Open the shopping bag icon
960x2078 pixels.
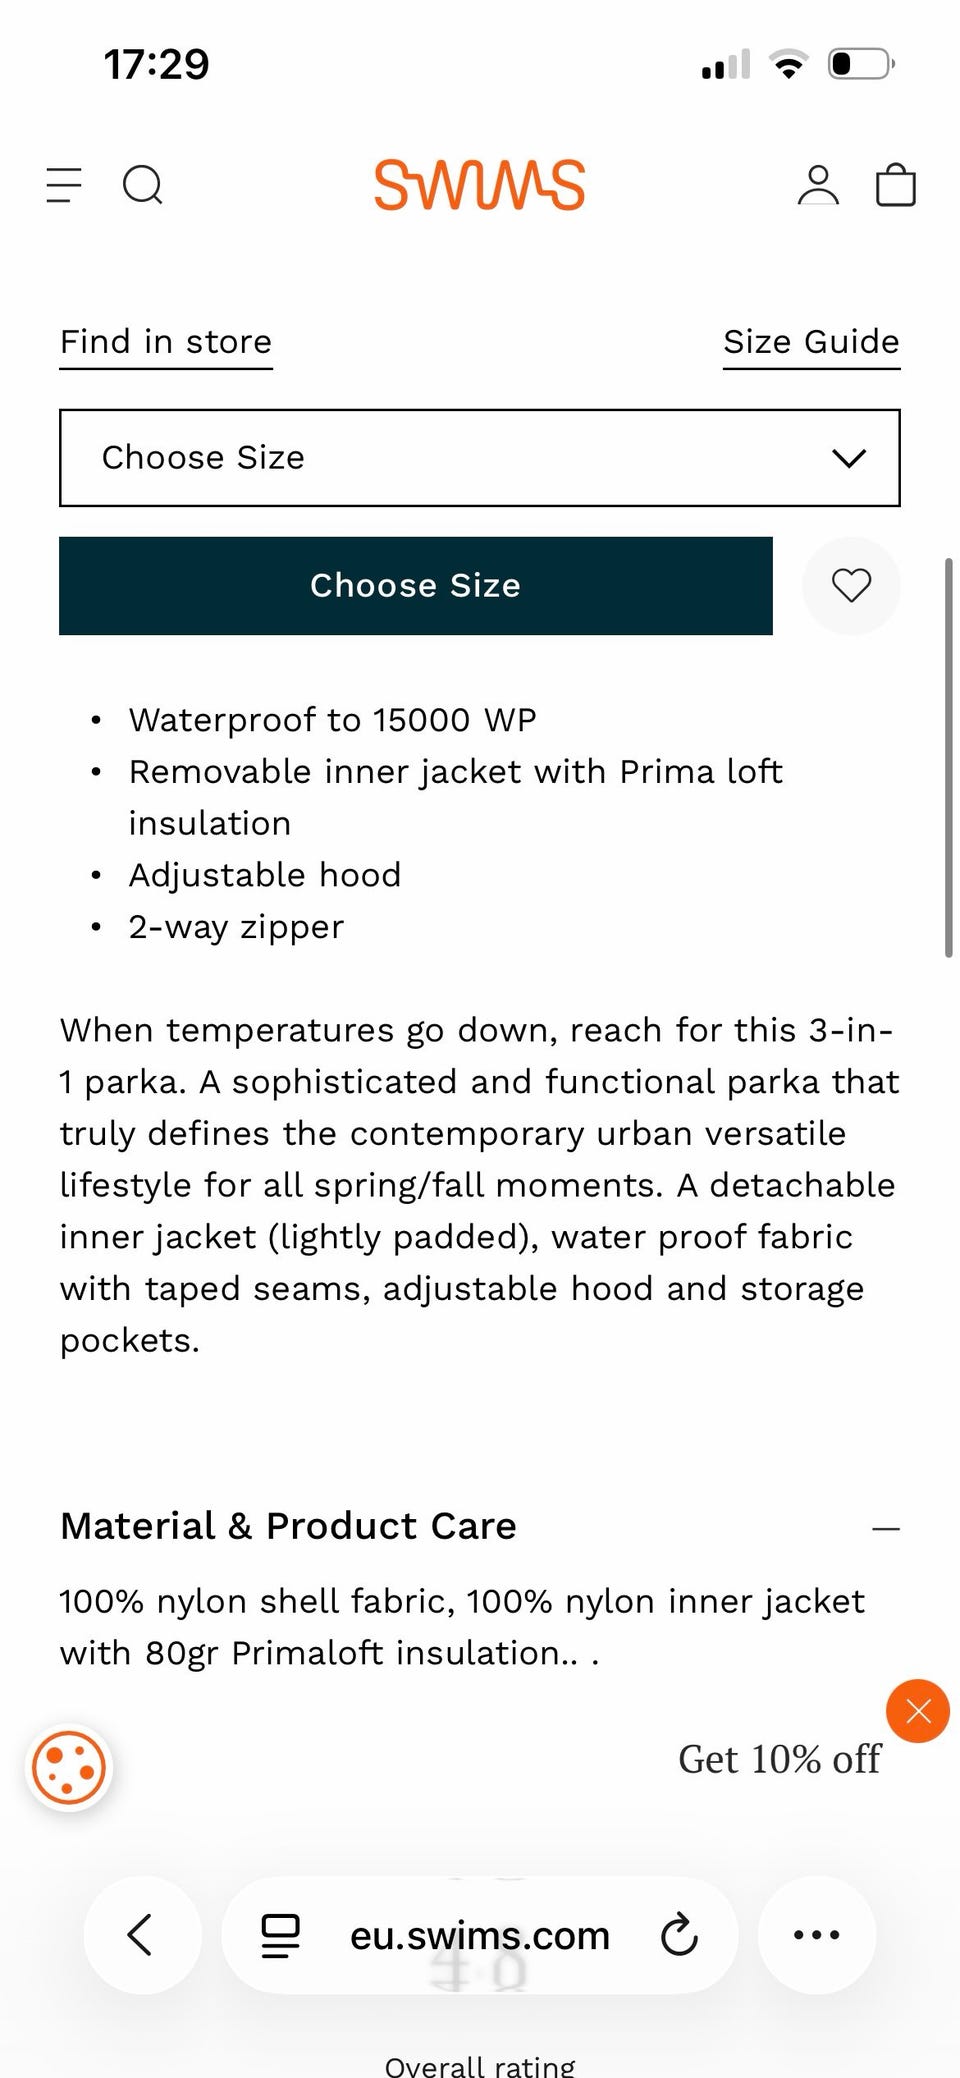[x=895, y=185]
